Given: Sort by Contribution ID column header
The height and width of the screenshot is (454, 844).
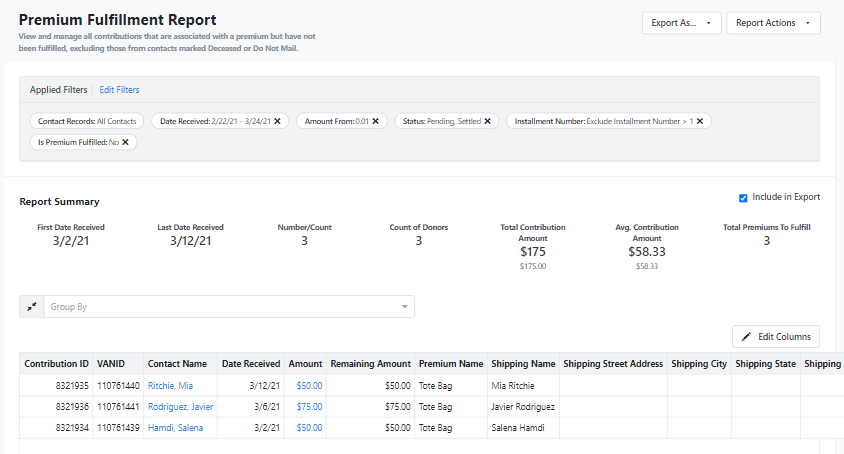Looking at the screenshot, I should pos(57,364).
